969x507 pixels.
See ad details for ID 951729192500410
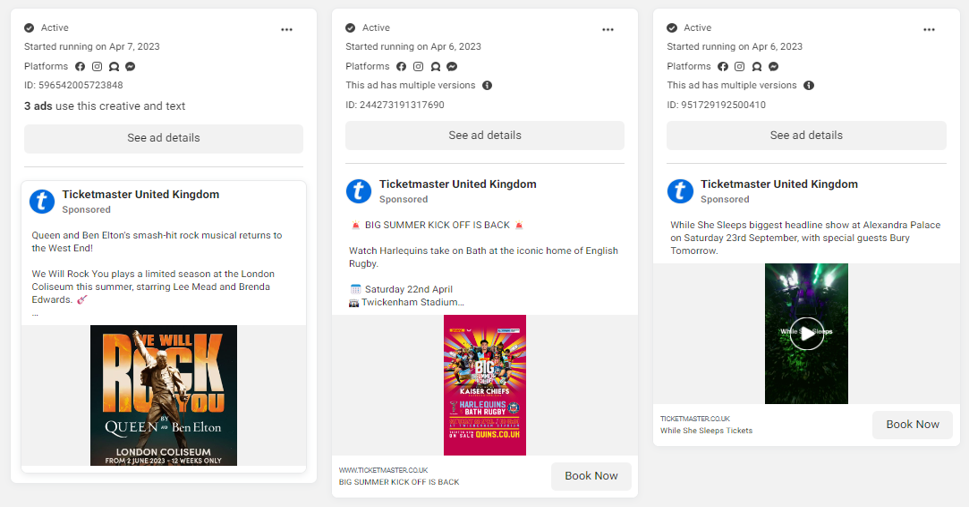tap(806, 135)
